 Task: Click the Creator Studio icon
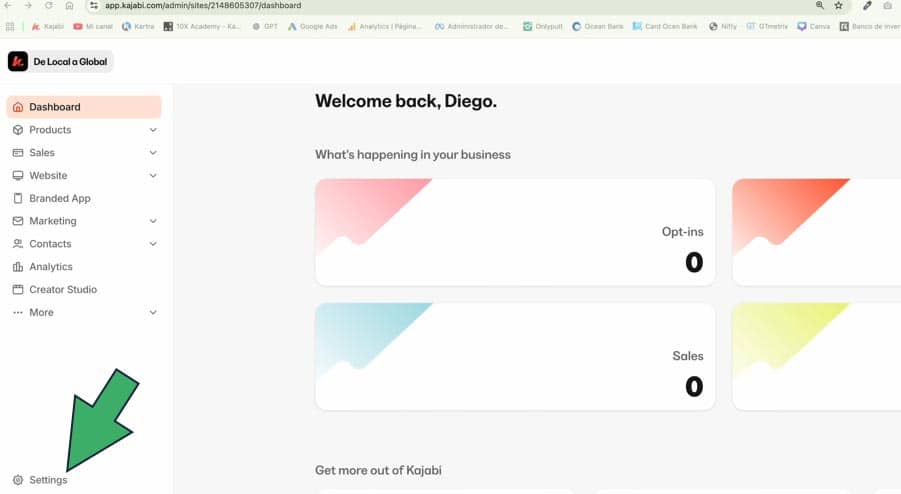tap(18, 290)
